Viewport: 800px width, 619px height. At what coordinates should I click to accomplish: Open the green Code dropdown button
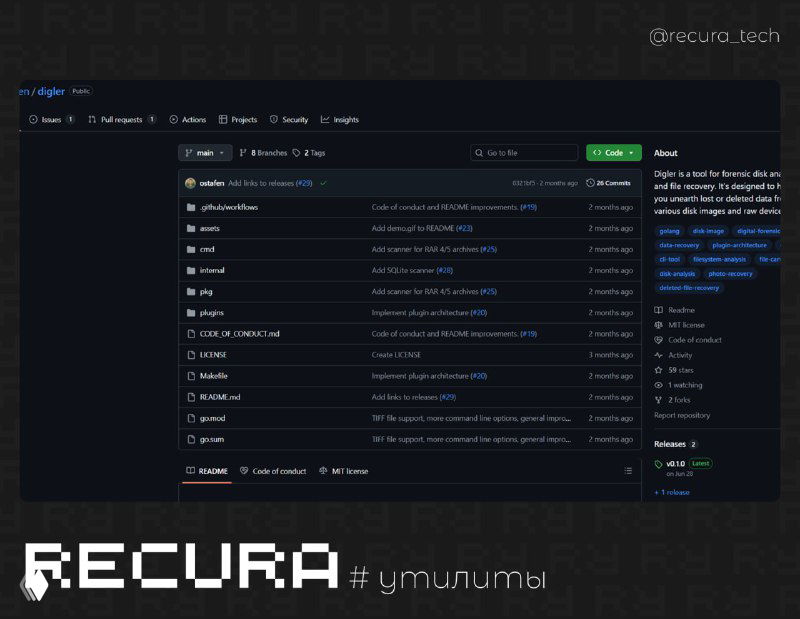(613, 153)
